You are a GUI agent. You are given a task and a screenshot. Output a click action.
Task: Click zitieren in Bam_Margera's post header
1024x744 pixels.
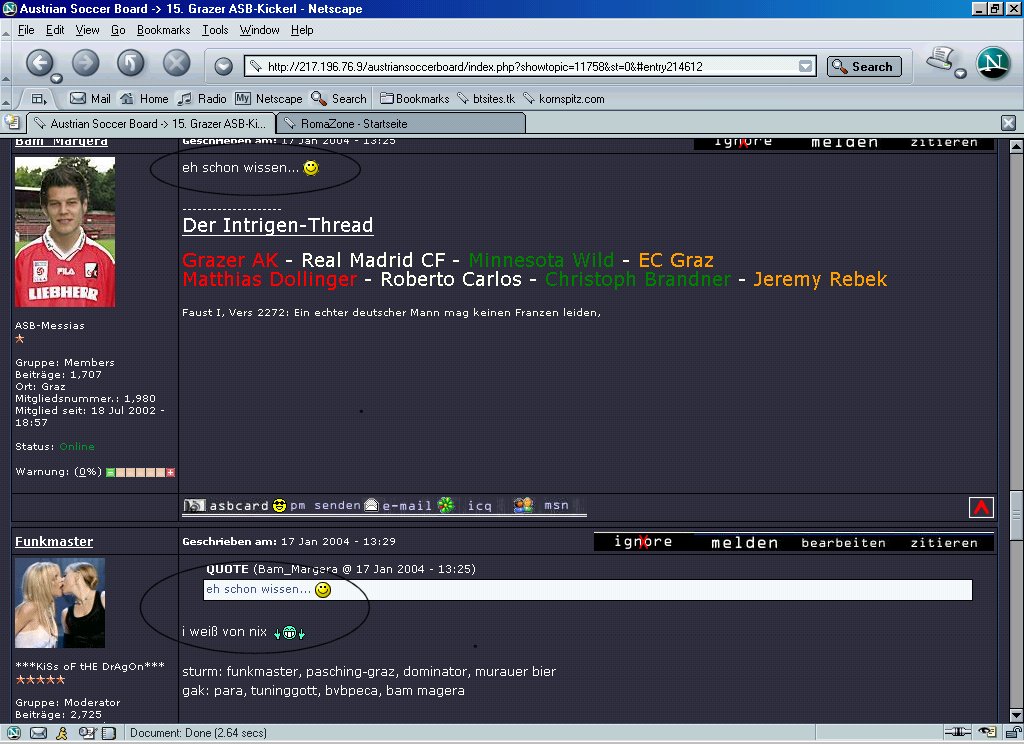[944, 142]
